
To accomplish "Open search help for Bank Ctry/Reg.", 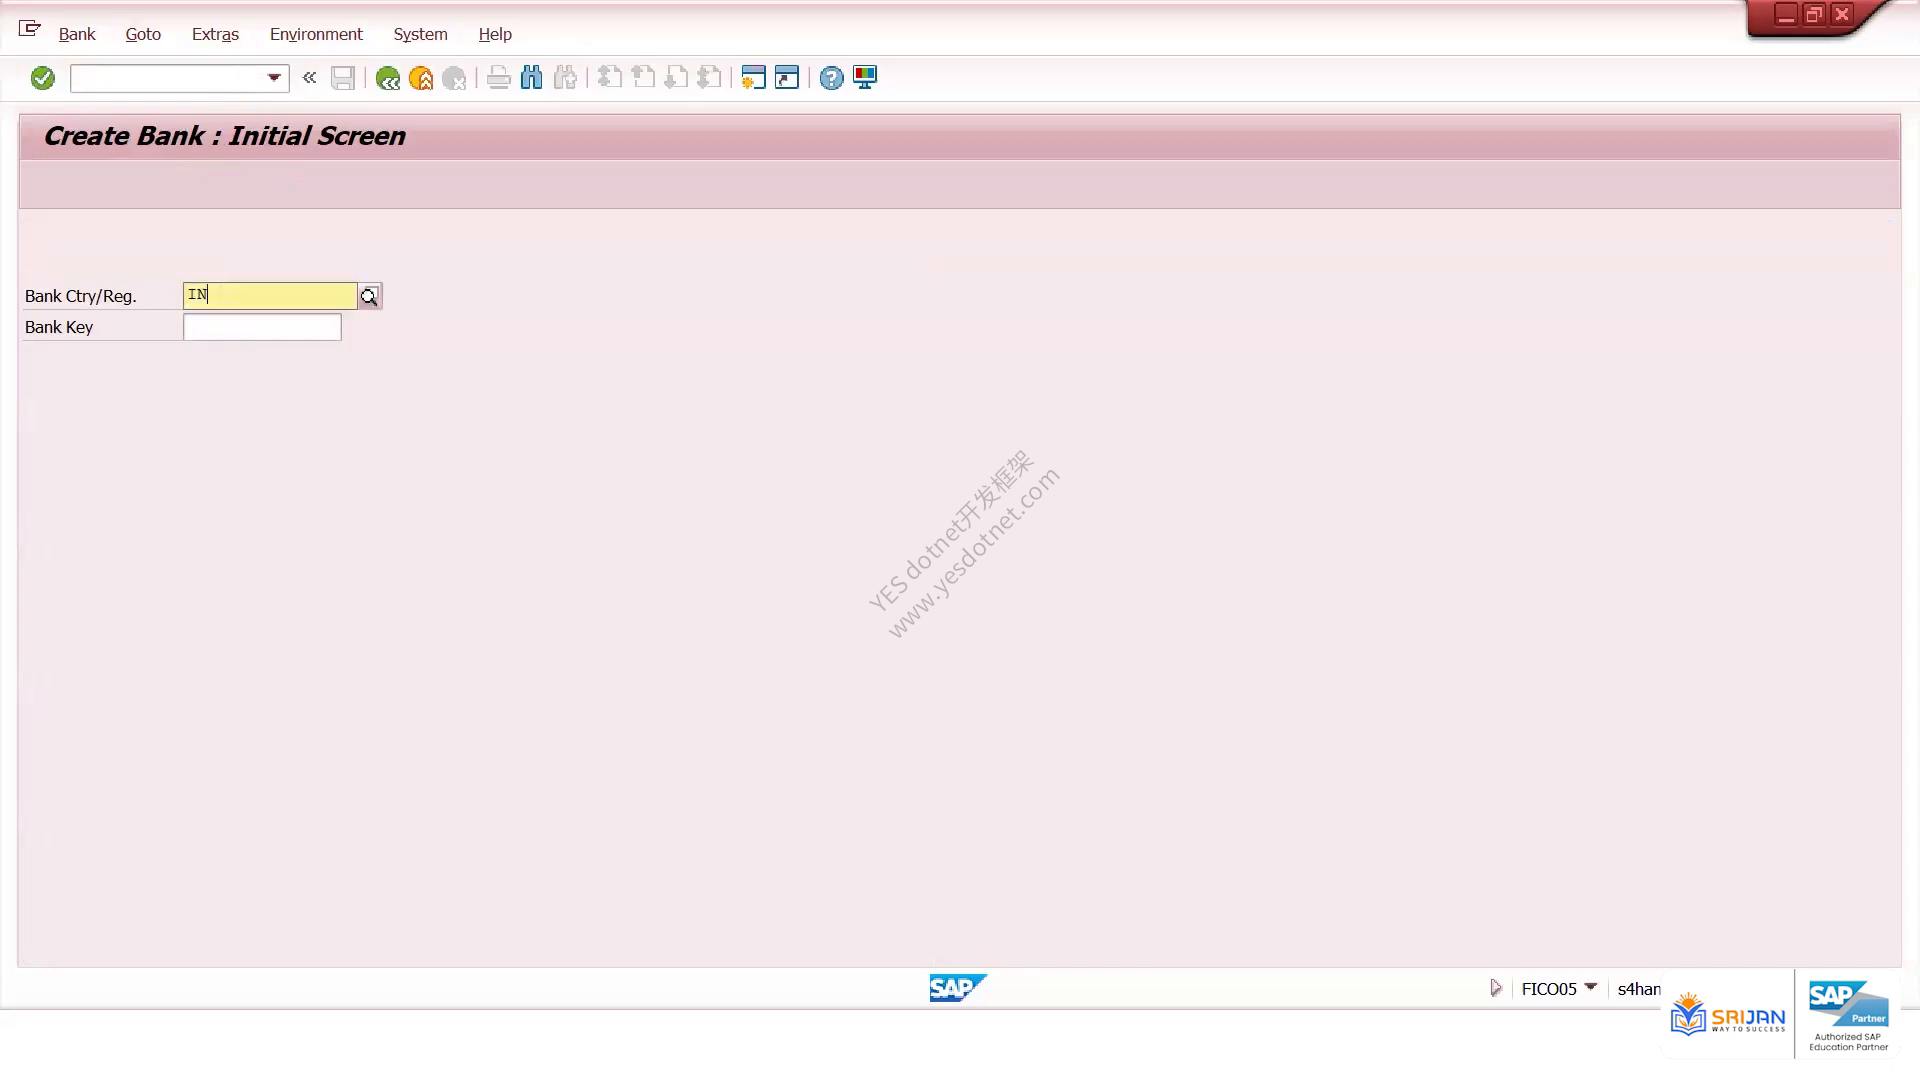I will coord(369,296).
